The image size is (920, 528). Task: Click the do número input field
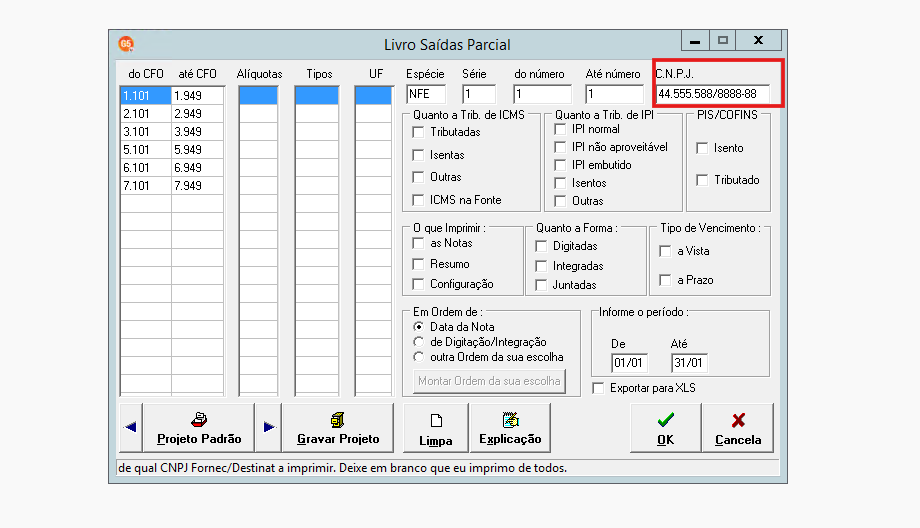542,94
